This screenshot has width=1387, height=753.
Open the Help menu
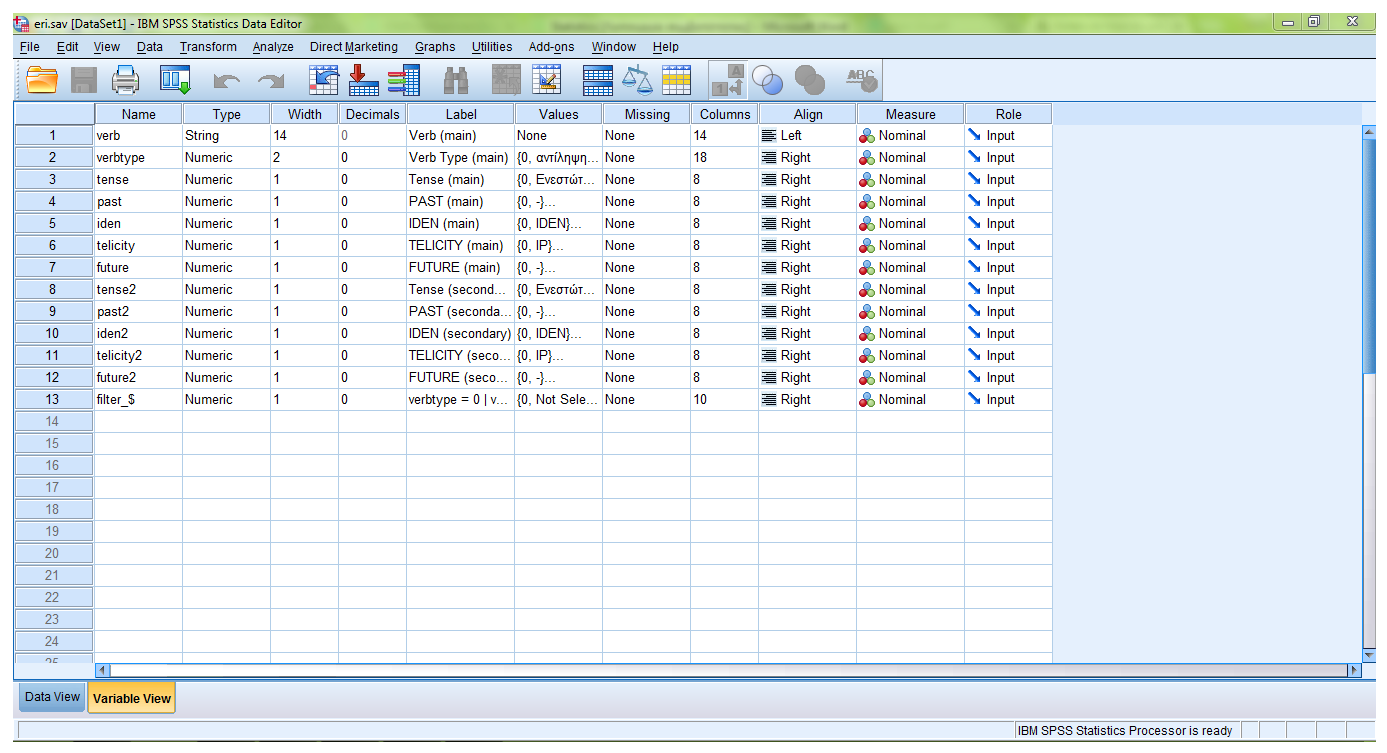(665, 47)
